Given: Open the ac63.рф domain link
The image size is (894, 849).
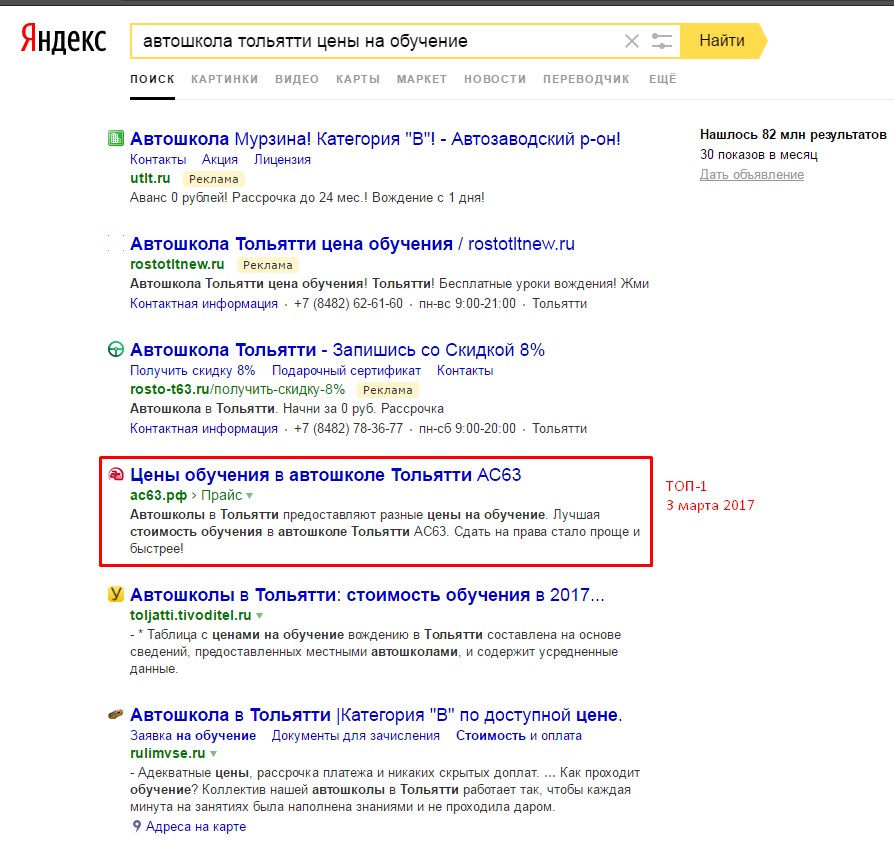Looking at the screenshot, I should [159, 495].
